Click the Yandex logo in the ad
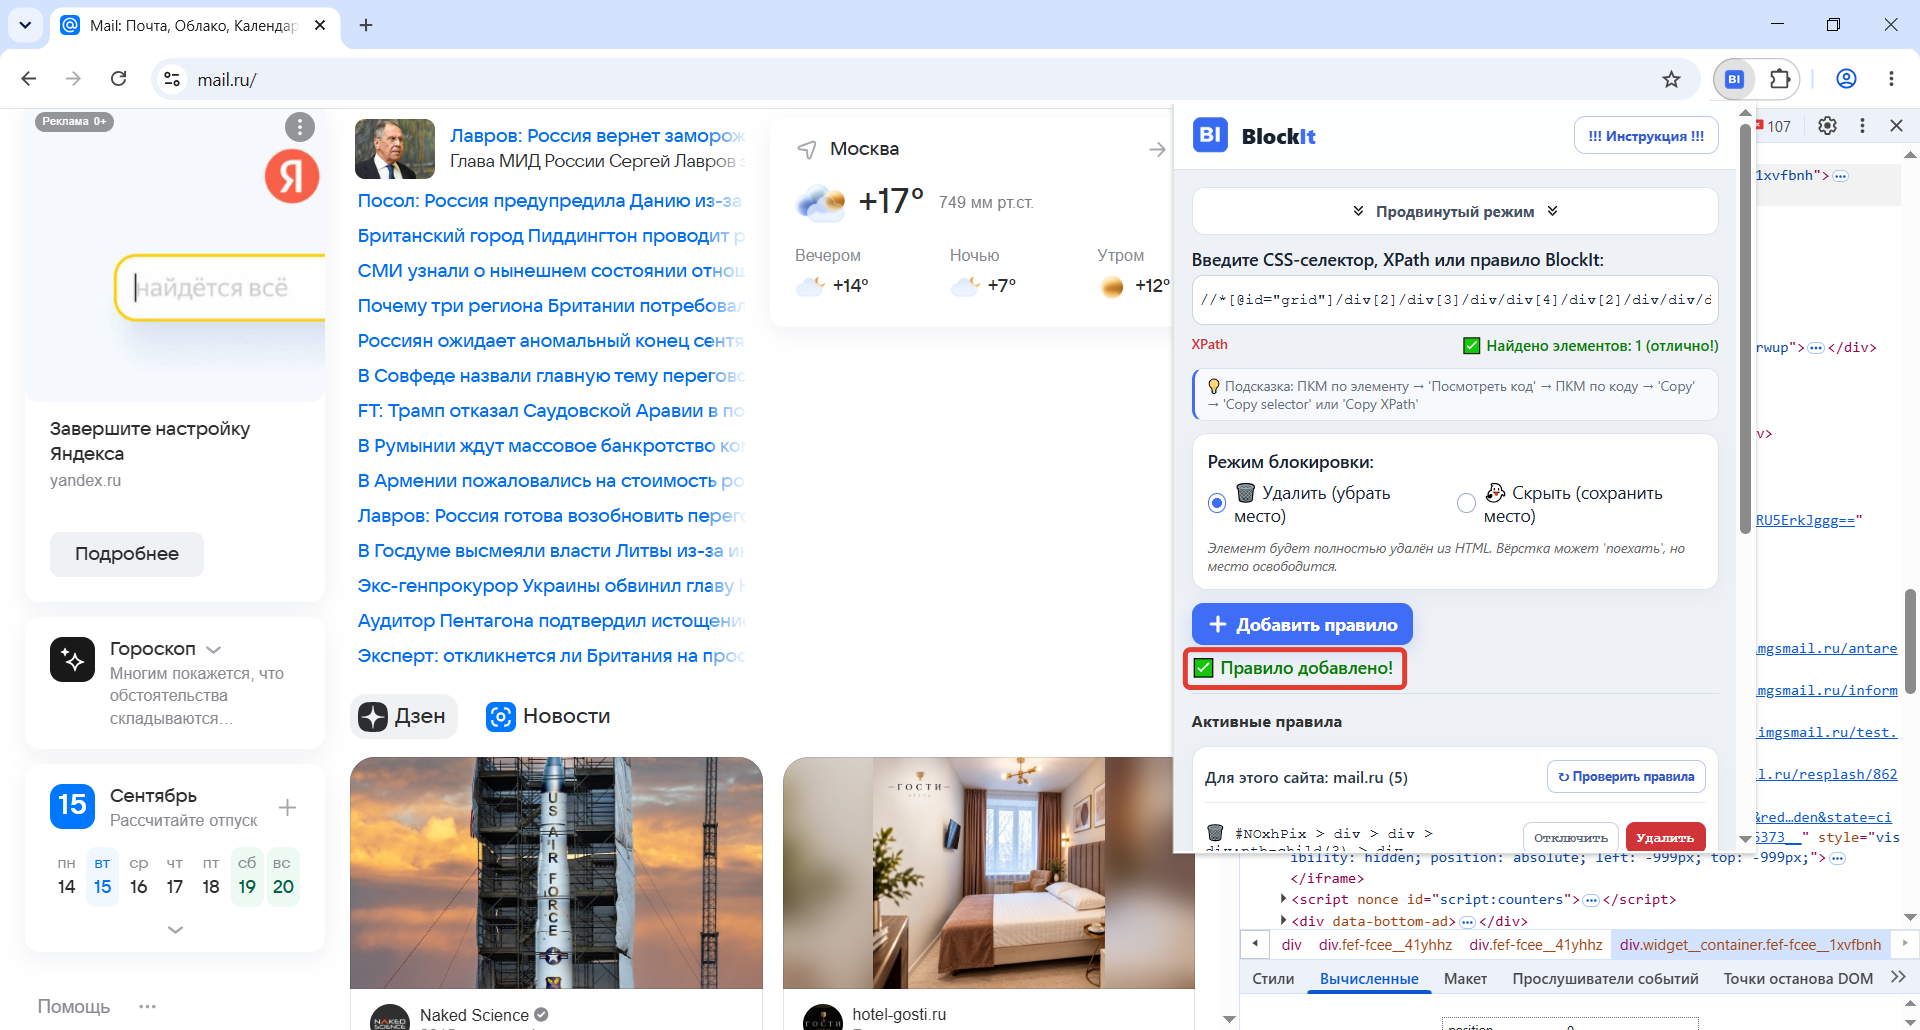This screenshot has height=1030, width=1920. [292, 176]
